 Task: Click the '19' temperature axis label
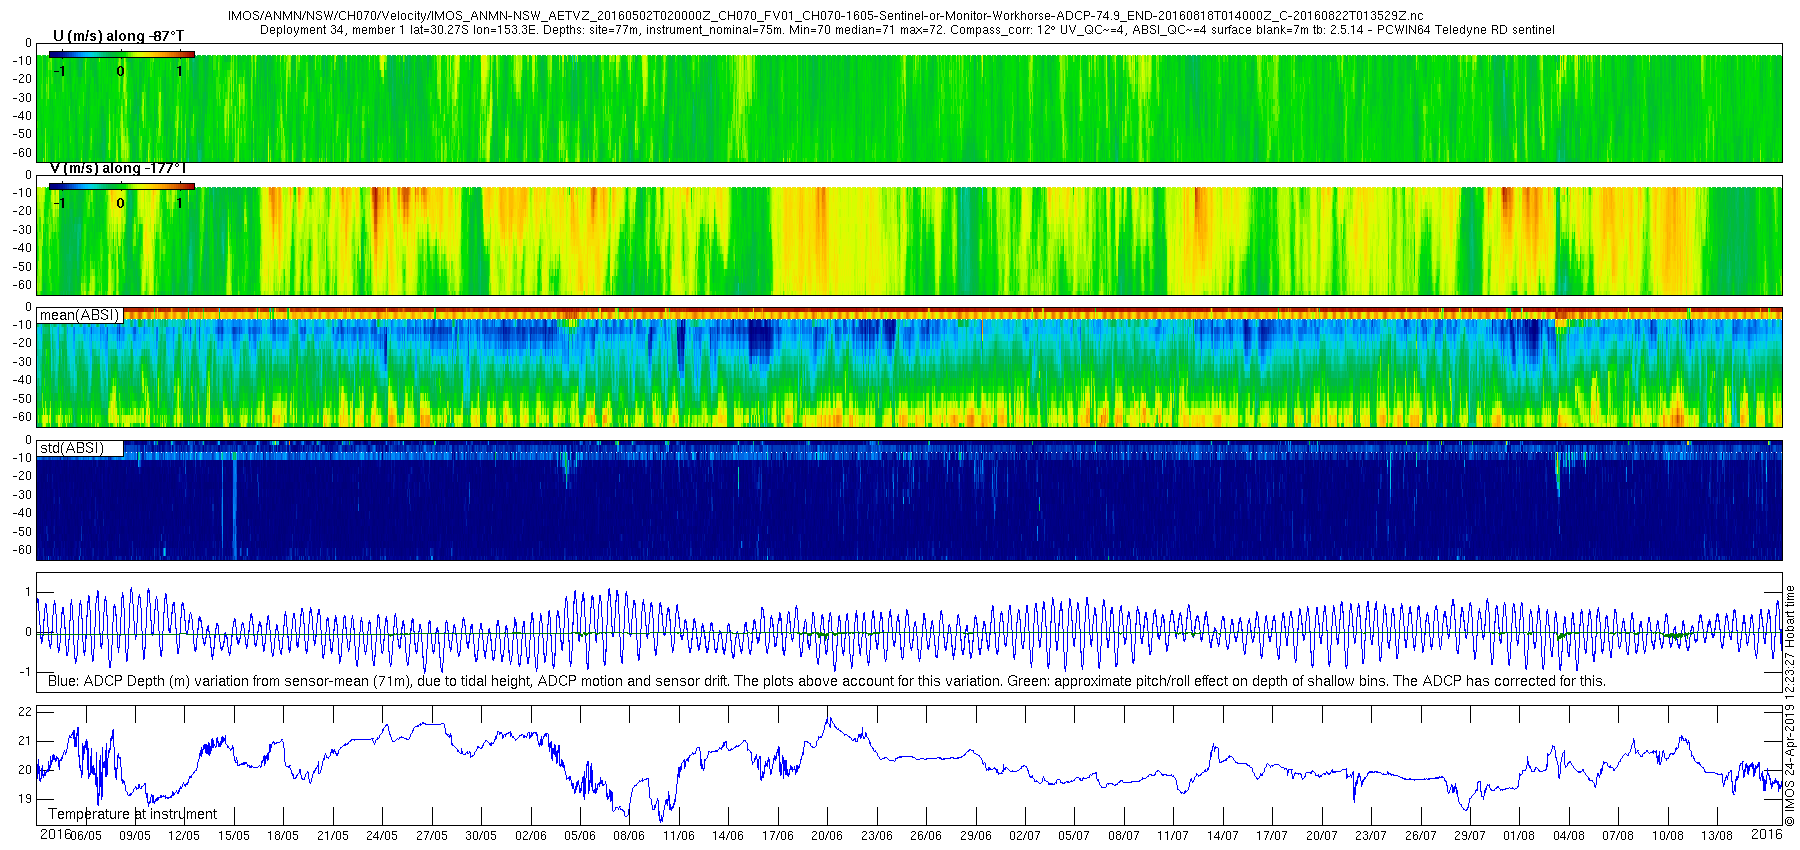26,799
